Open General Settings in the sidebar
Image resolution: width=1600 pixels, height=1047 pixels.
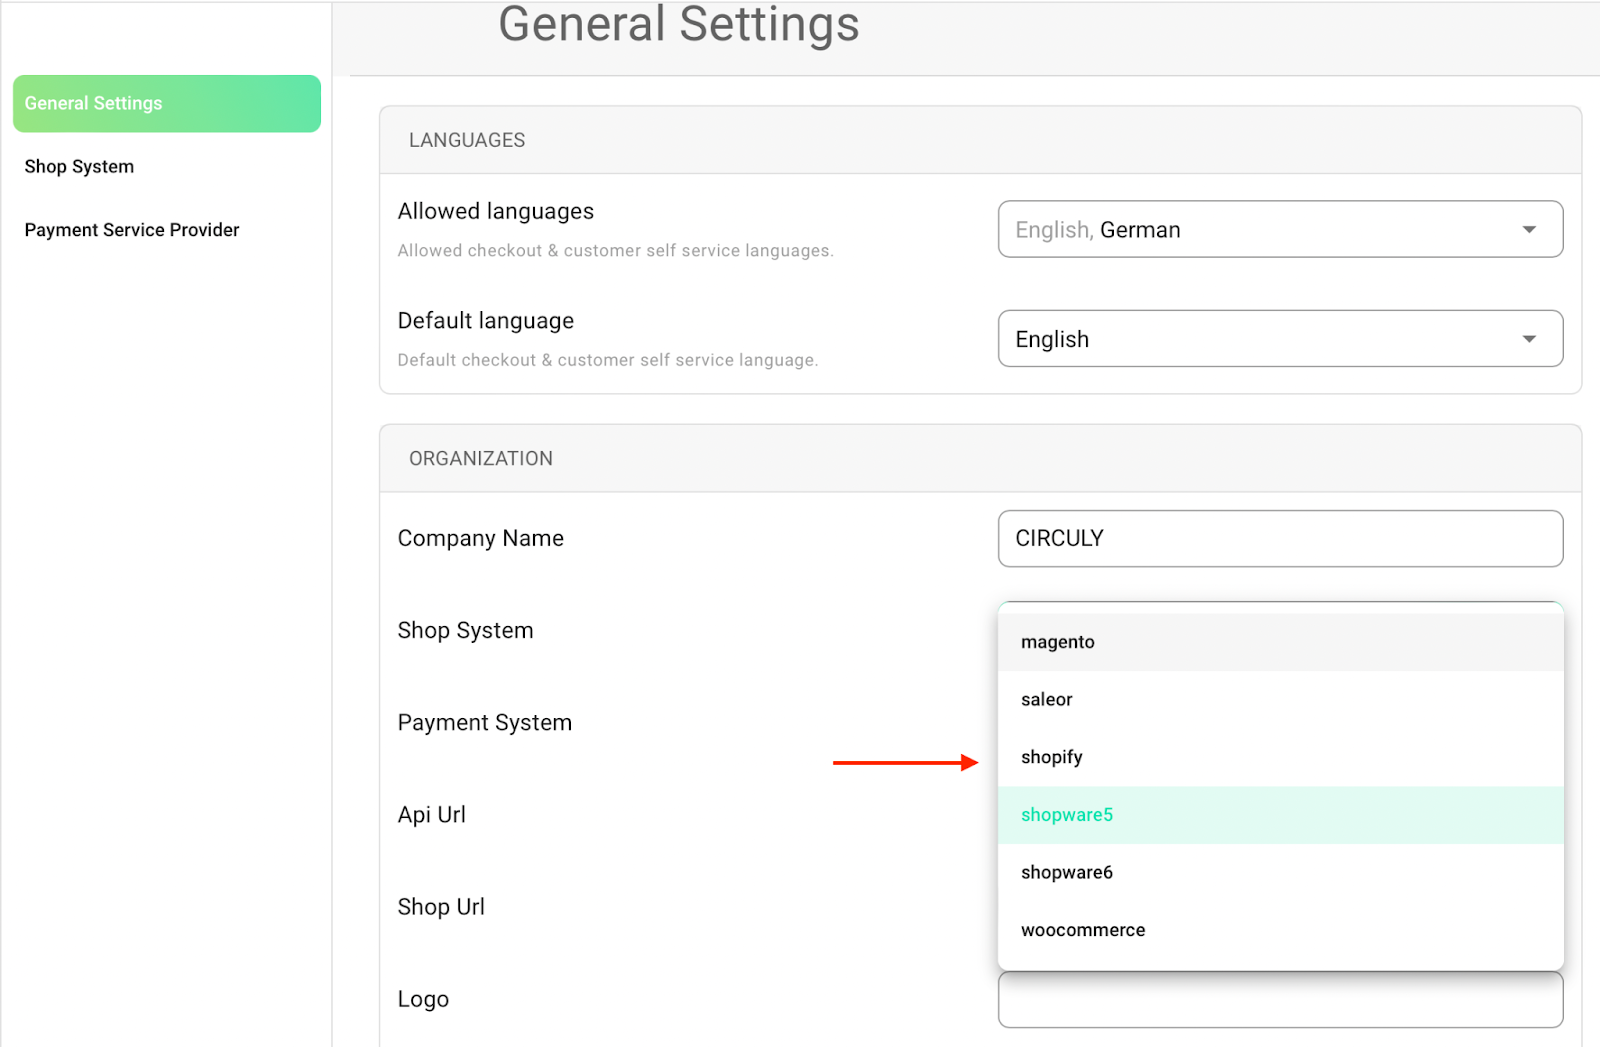tap(167, 103)
